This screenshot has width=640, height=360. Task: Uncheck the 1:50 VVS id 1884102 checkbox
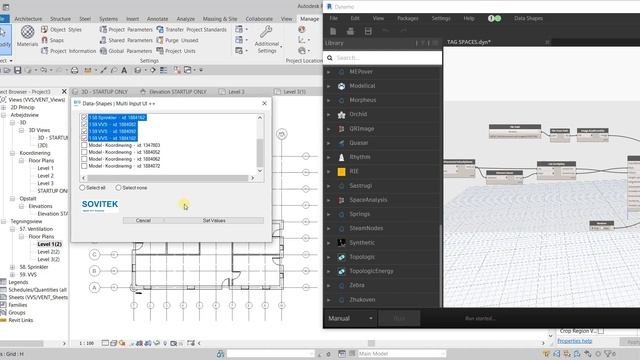point(84,138)
